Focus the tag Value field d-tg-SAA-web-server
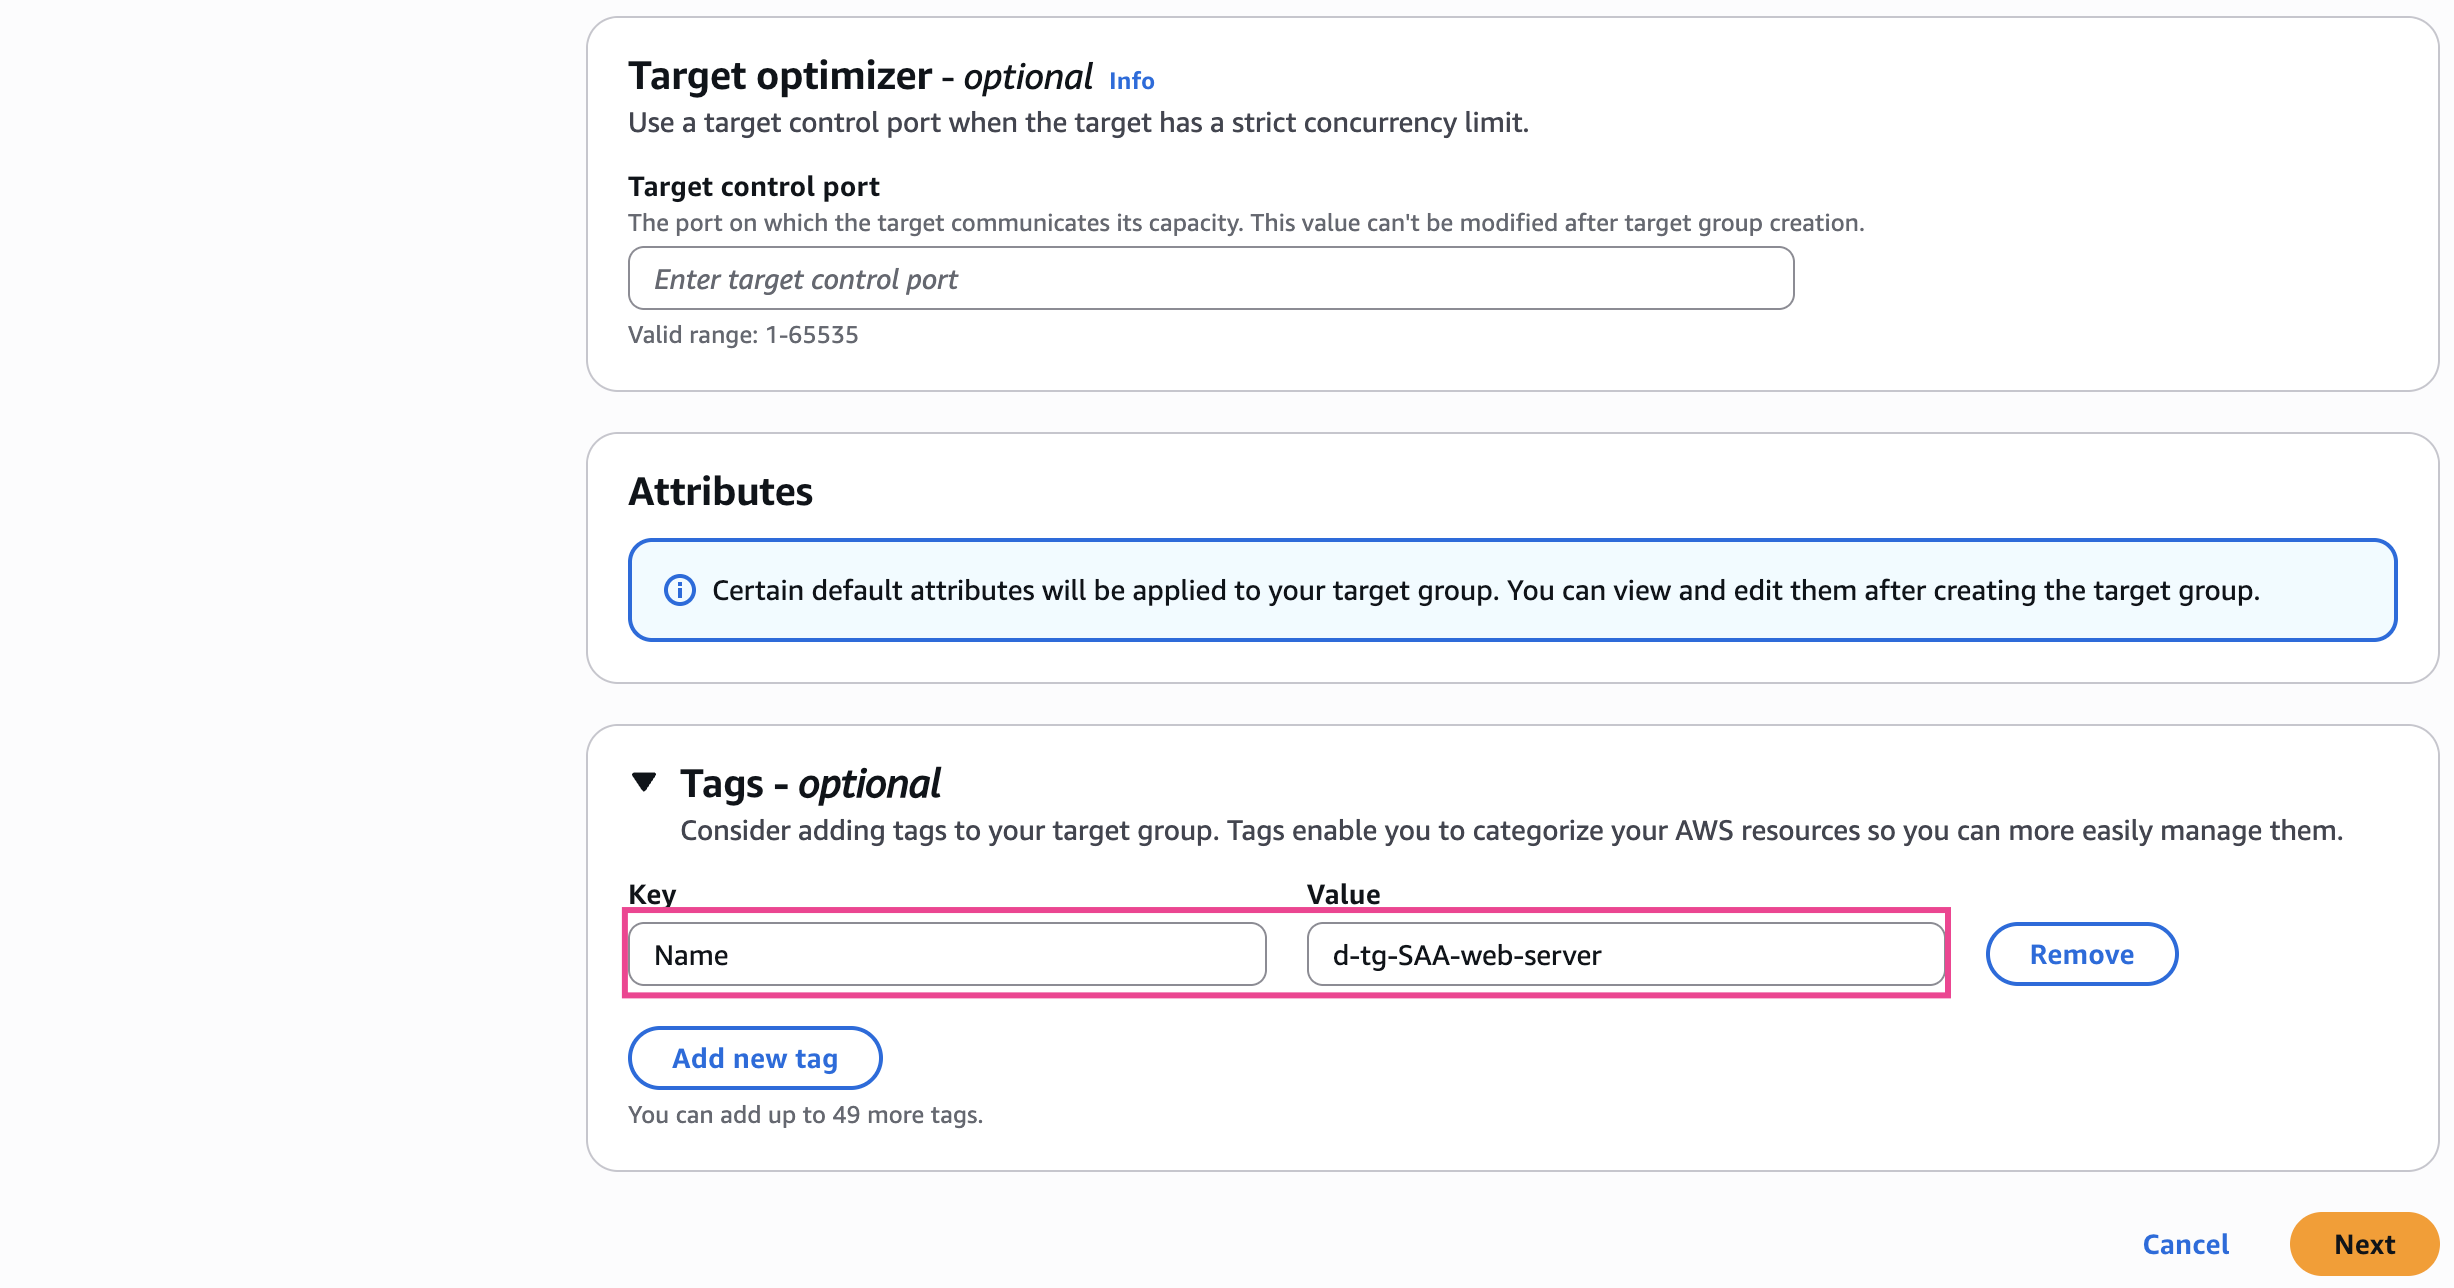Viewport: 2454px width, 1288px height. (1624, 955)
